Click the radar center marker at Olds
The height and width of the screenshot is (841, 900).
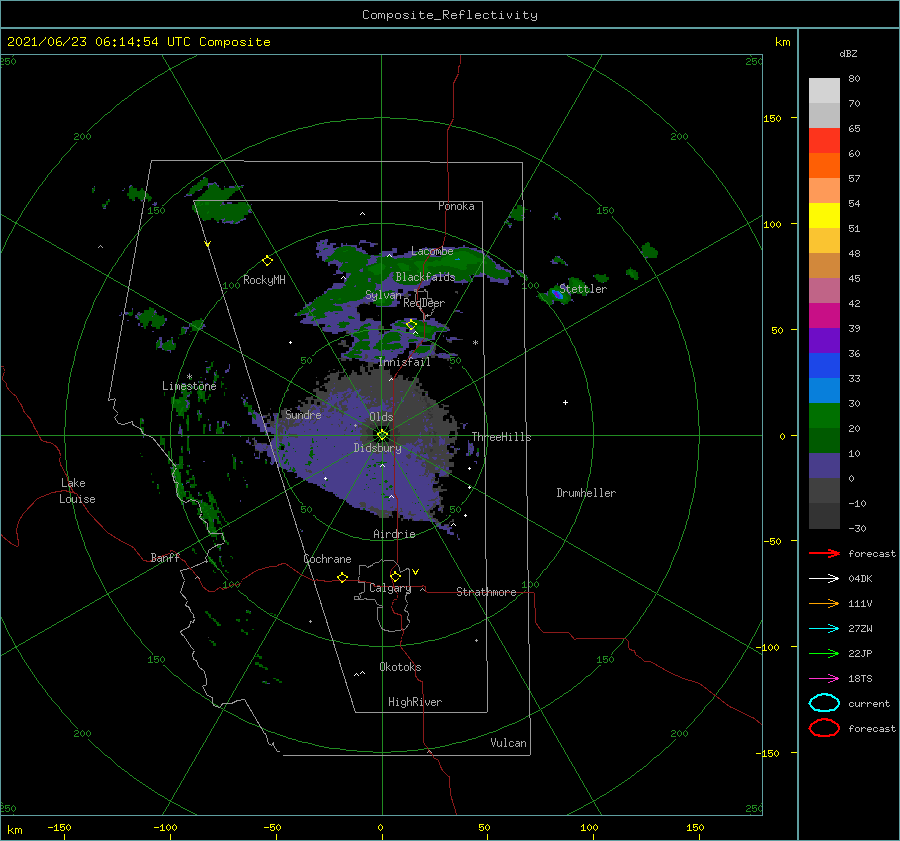(x=382, y=435)
